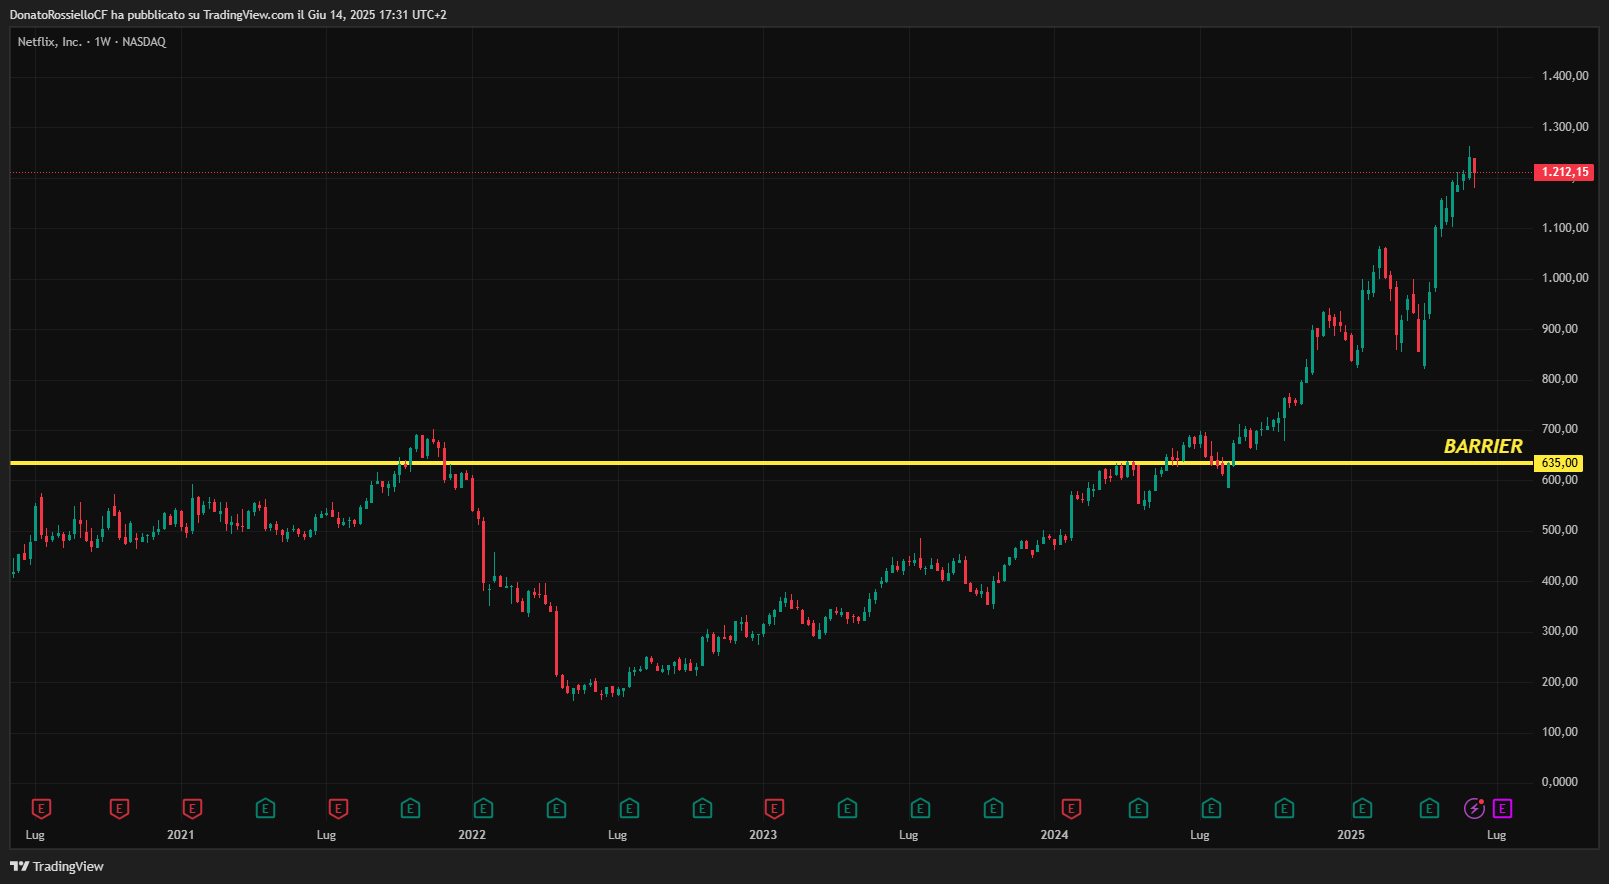Click the 1.000,00 price axis label
The height and width of the screenshot is (884, 1609).
tap(1565, 278)
